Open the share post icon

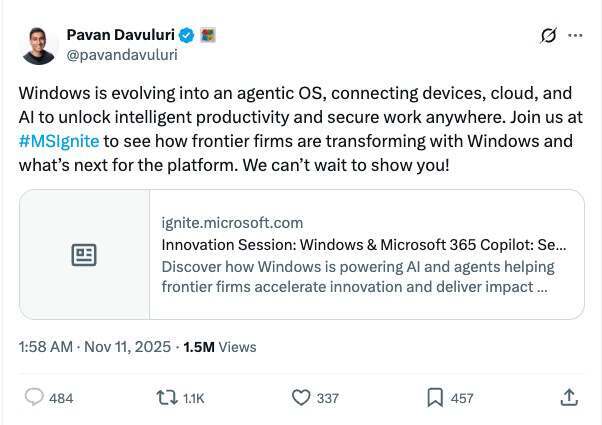tap(568, 397)
